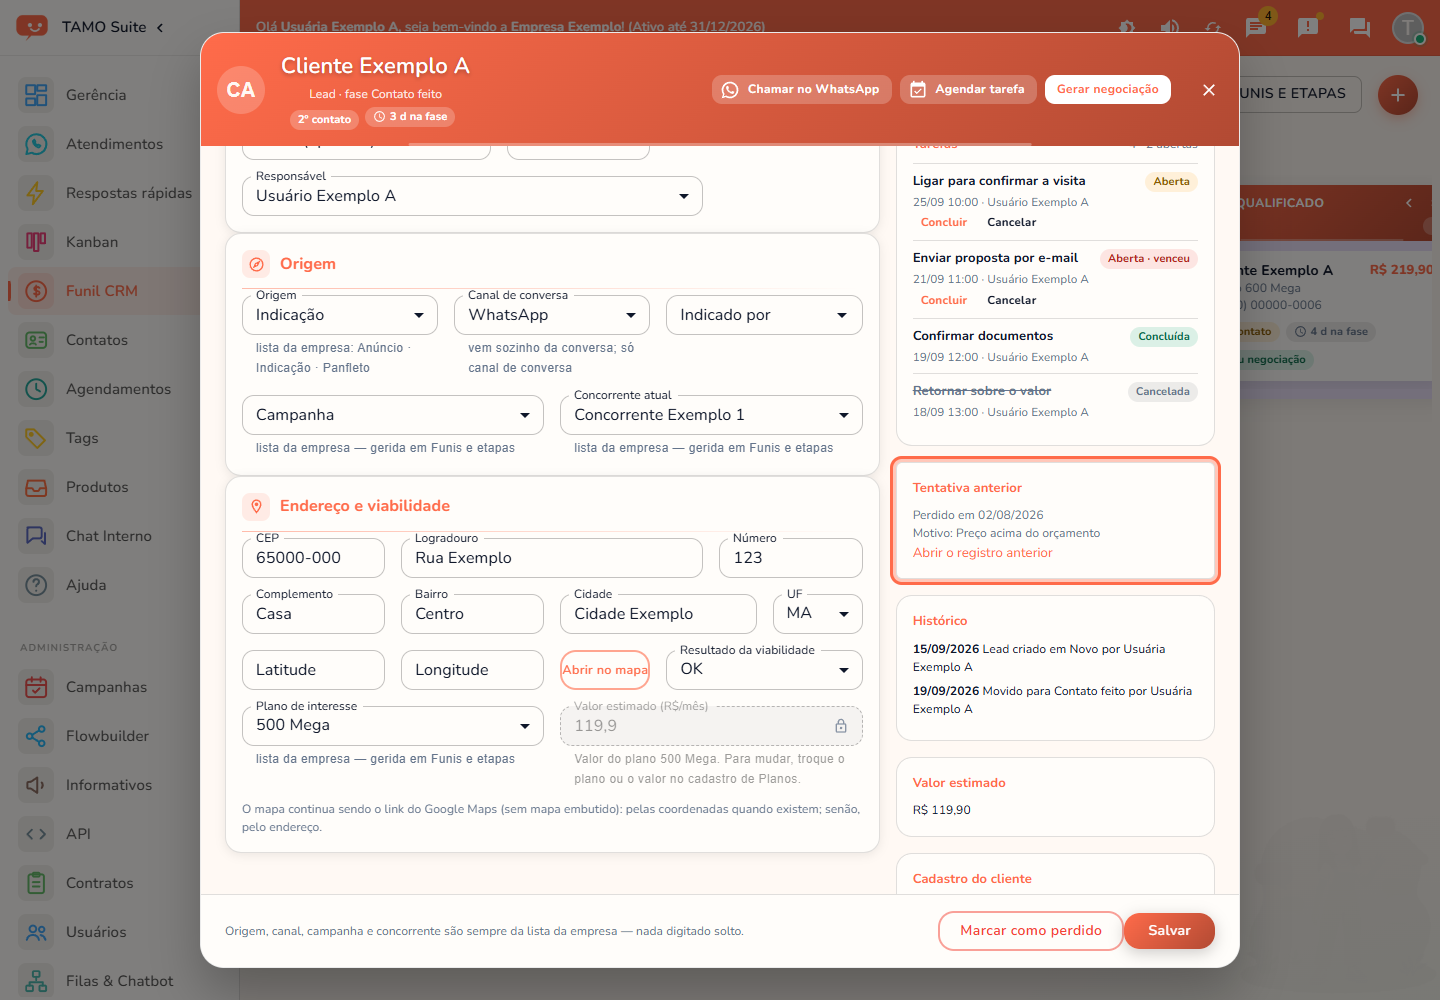Open Filas & Chatbot icon

[36, 981]
